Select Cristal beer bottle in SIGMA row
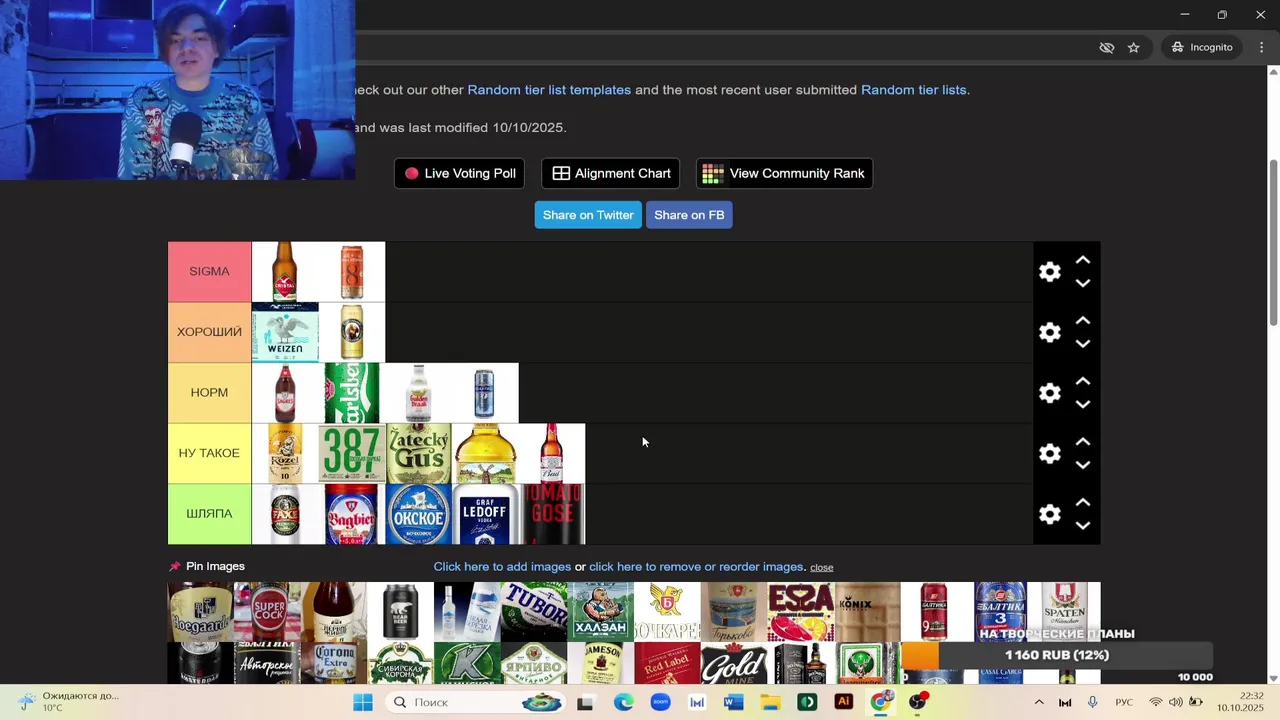Viewport: 1280px width, 720px height. pos(285,272)
